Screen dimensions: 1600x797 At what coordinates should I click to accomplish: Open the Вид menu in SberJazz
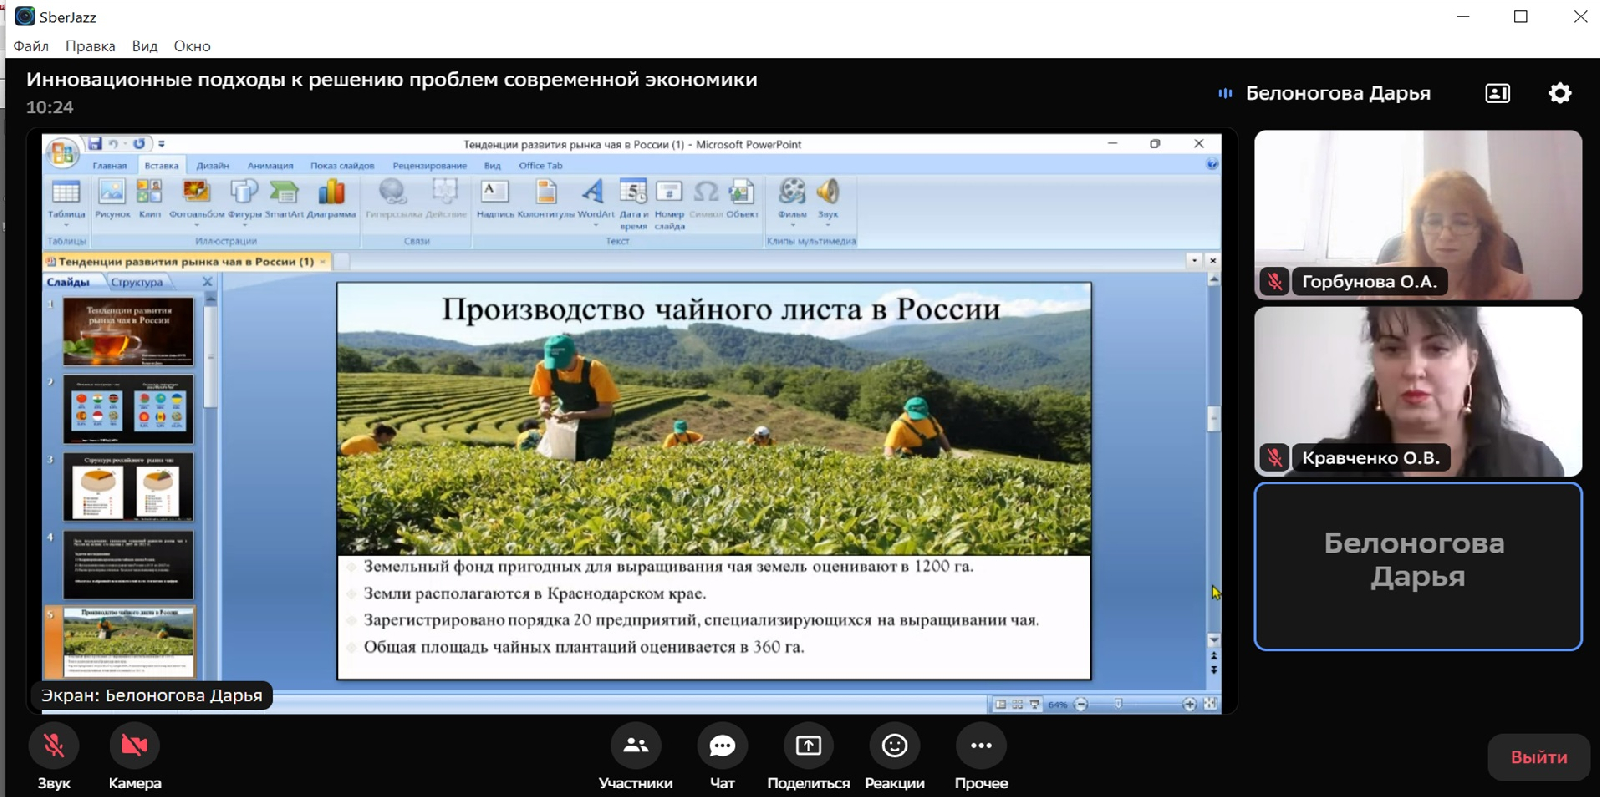[x=144, y=46]
